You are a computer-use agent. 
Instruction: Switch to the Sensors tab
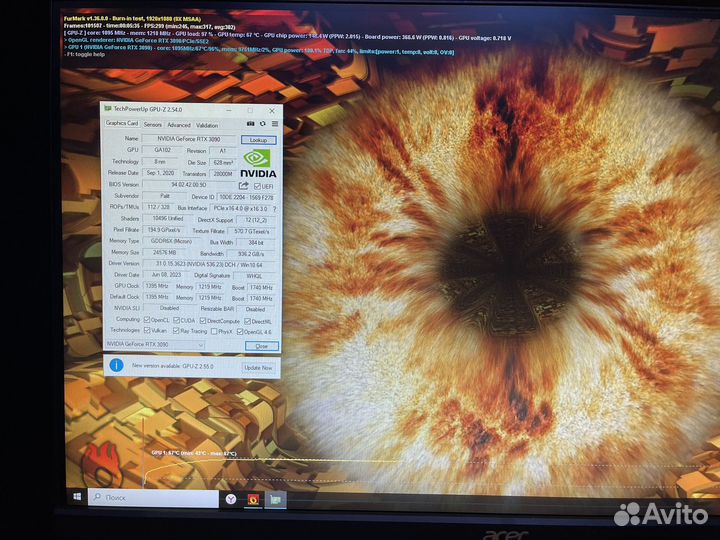pyautogui.click(x=152, y=124)
